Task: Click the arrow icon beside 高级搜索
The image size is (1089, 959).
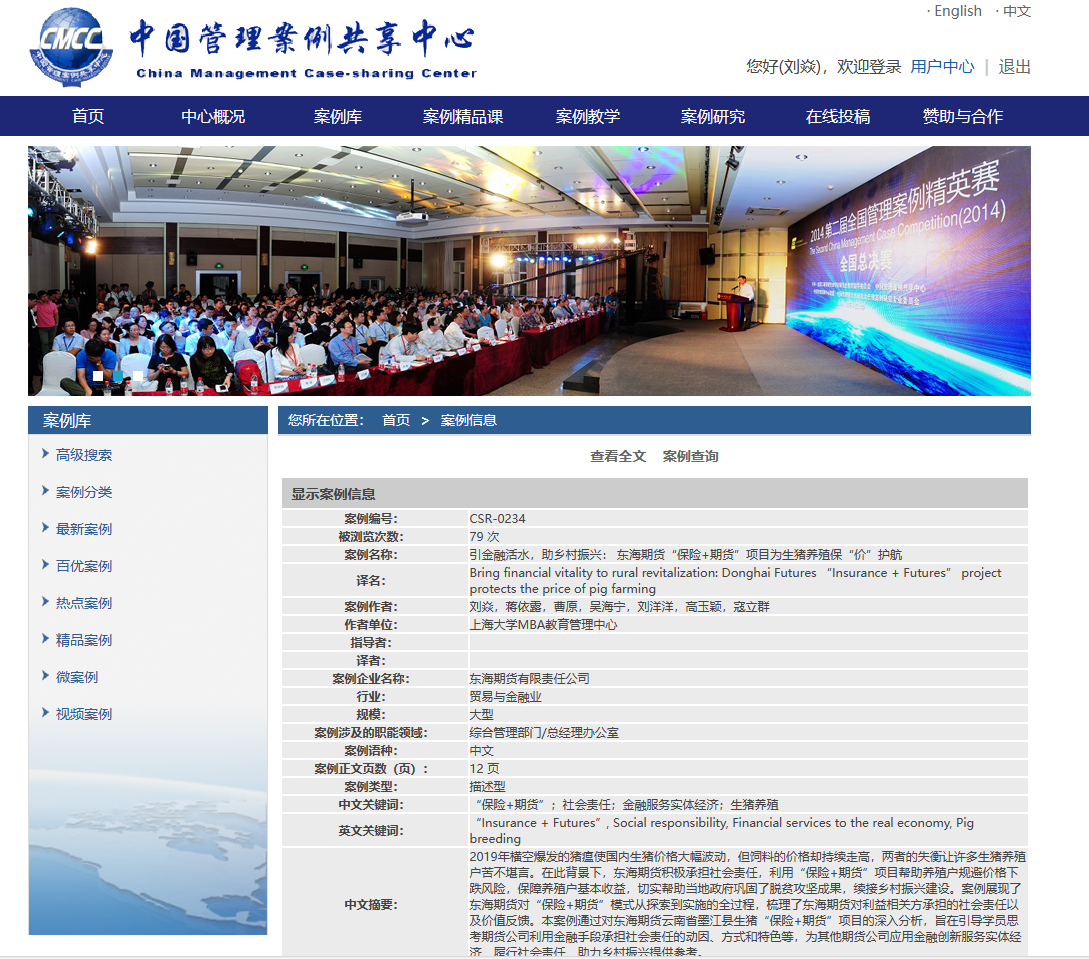Action: pyautogui.click(x=46, y=454)
